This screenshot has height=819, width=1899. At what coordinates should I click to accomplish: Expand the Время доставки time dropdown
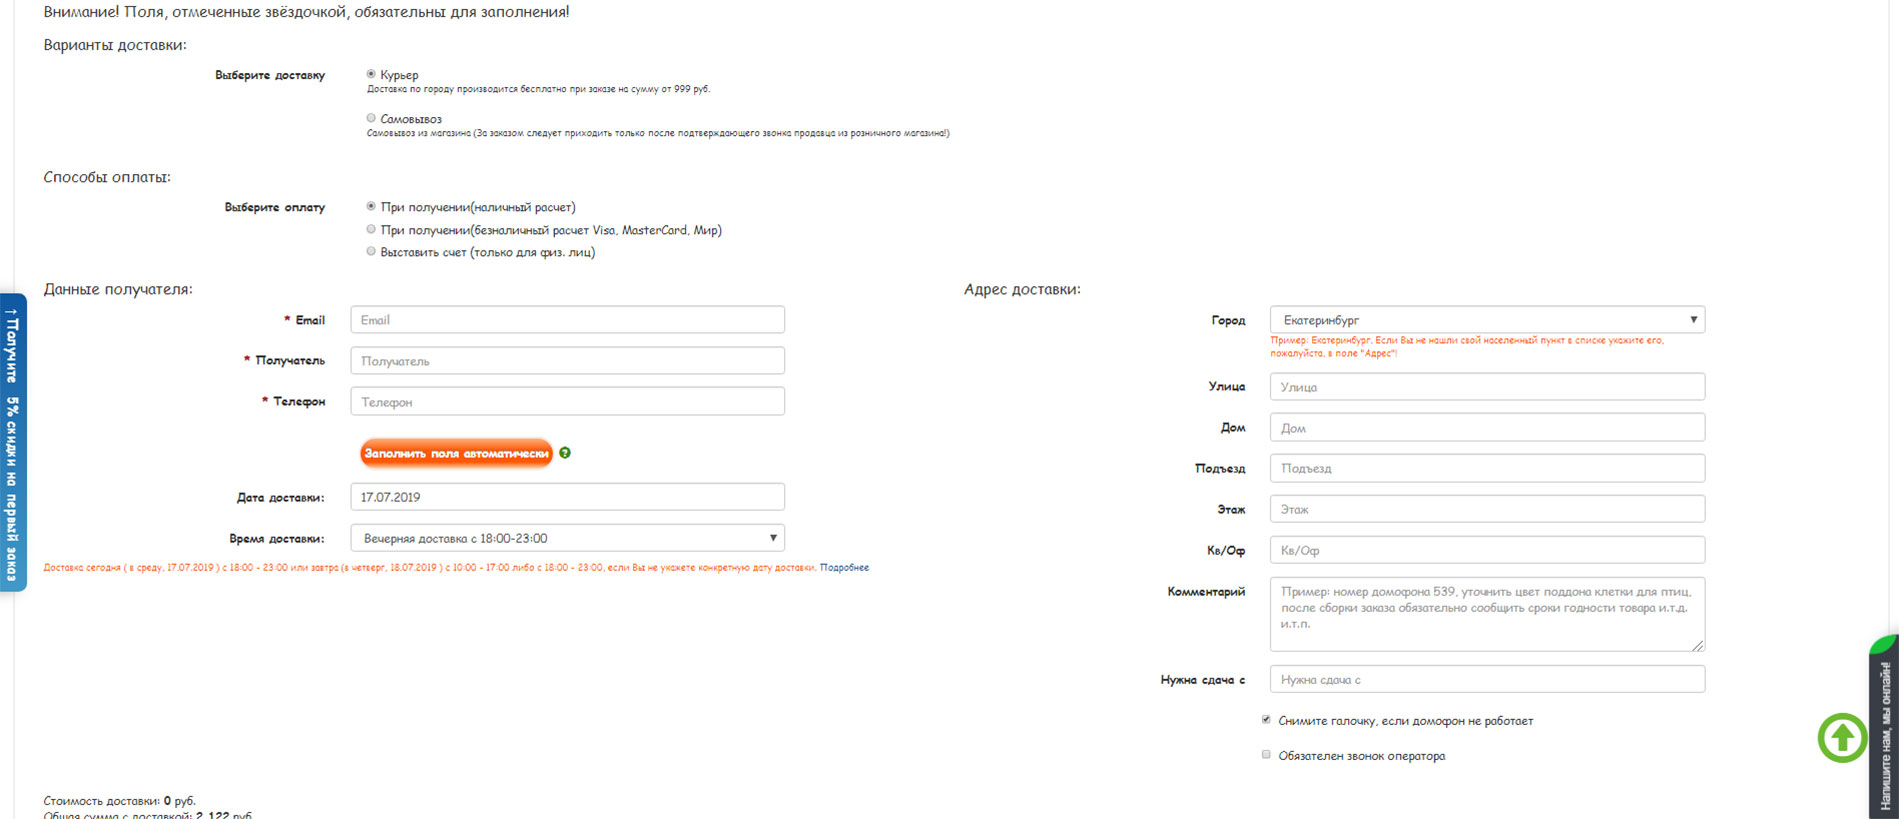pyautogui.click(x=567, y=538)
